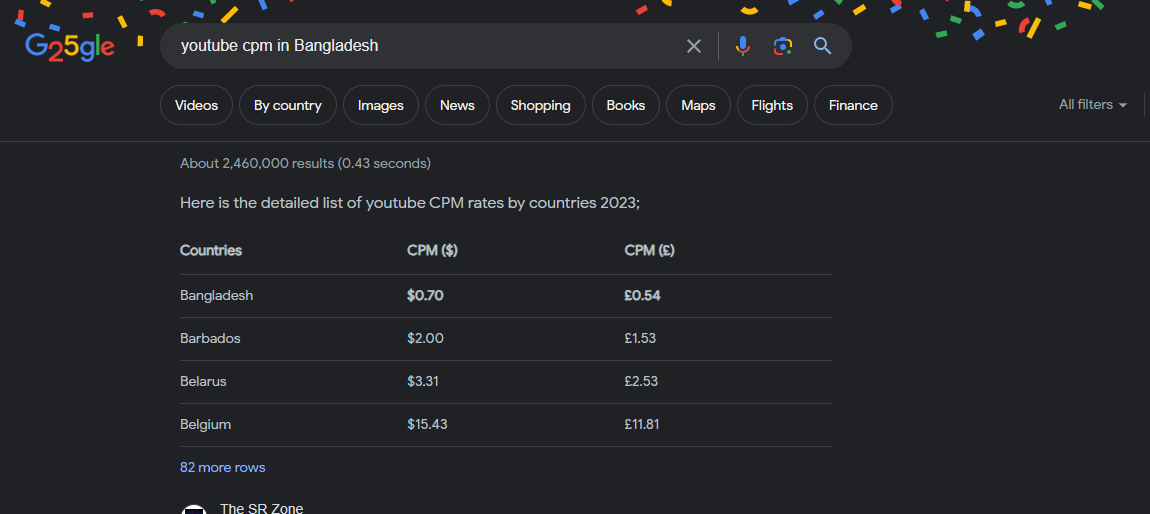The width and height of the screenshot is (1150, 514).
Task: Clear the search box with the X icon
Action: [693, 46]
